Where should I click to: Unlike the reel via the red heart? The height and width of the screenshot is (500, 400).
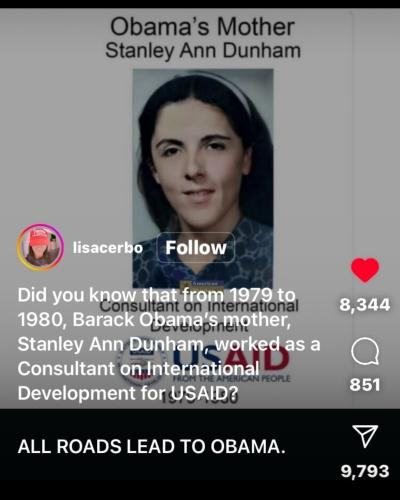pos(365,270)
